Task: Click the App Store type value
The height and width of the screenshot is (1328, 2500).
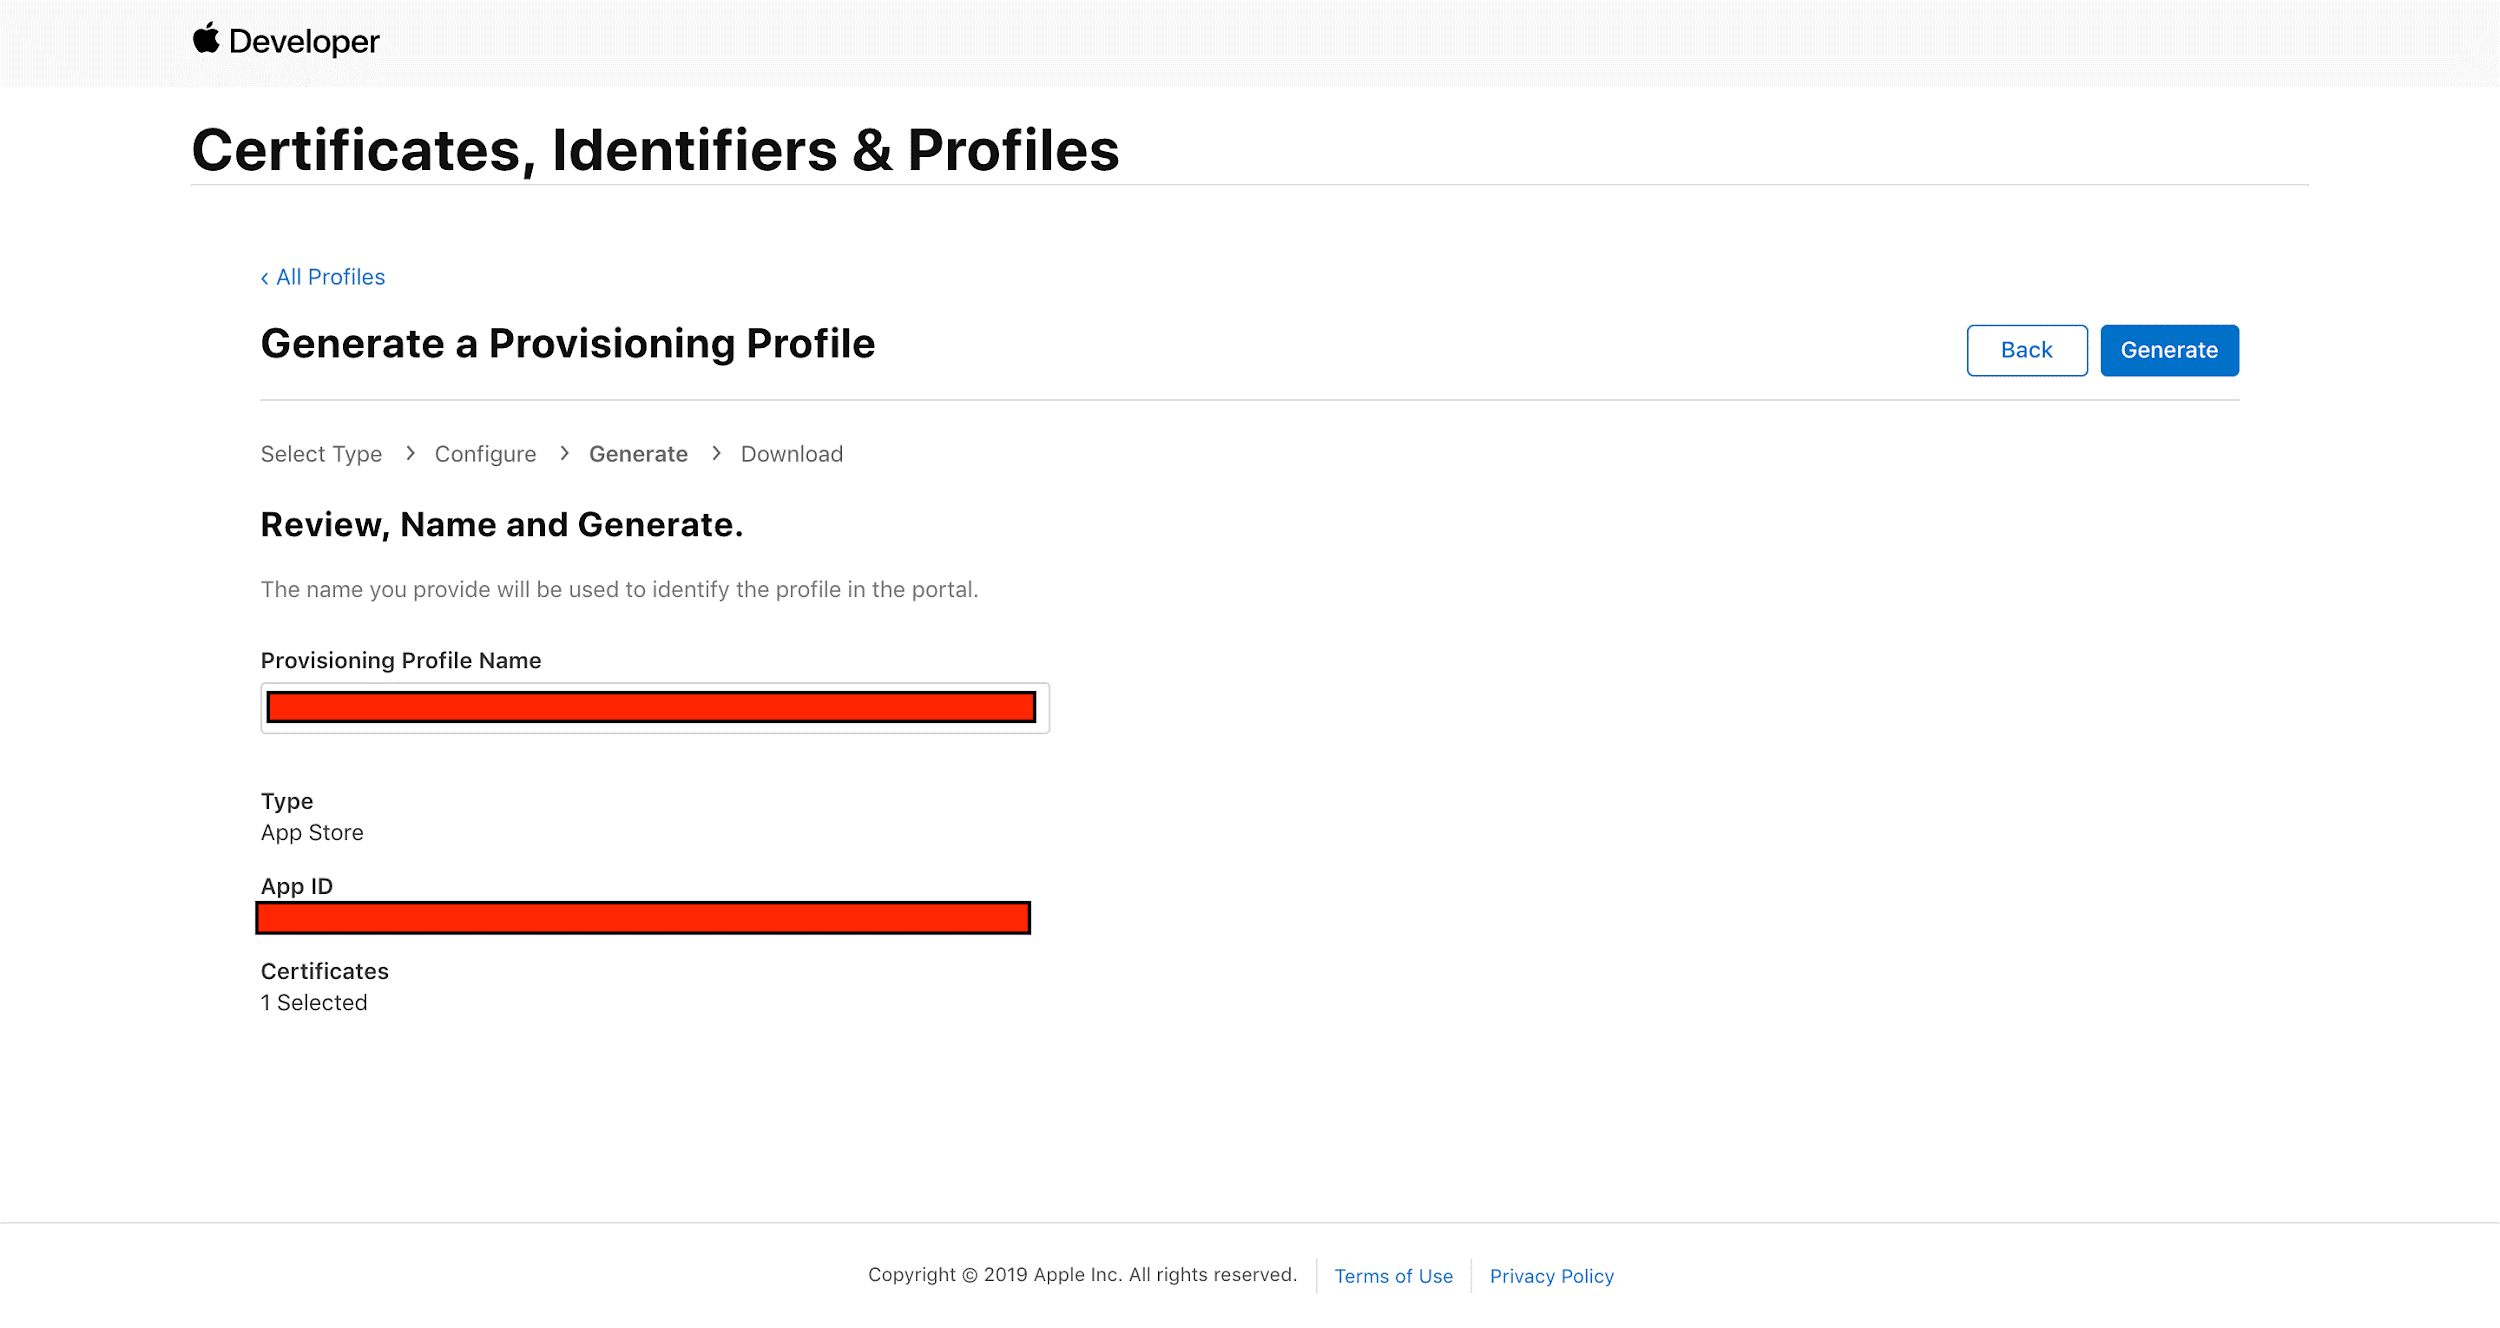Action: click(x=312, y=832)
